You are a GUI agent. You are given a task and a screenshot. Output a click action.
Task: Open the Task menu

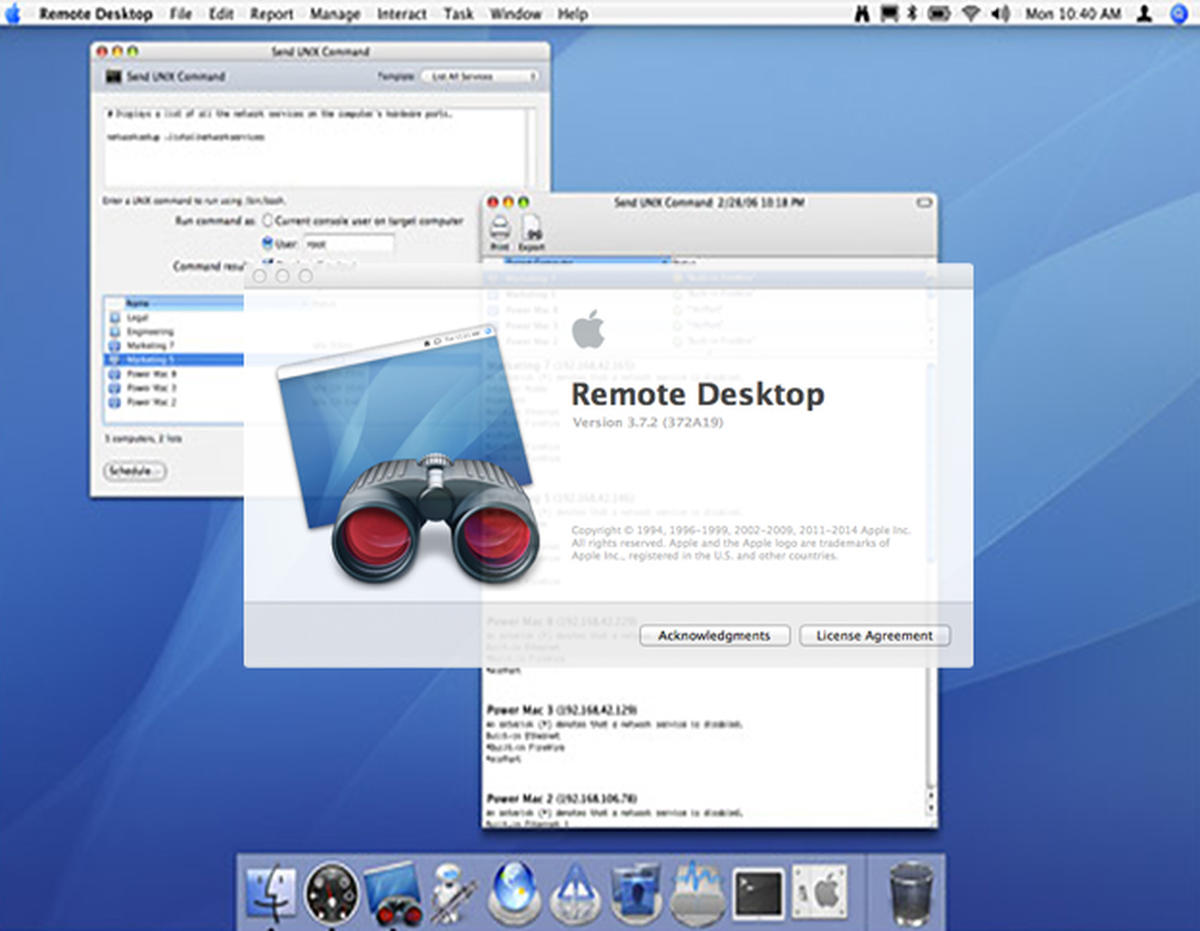[x=459, y=14]
